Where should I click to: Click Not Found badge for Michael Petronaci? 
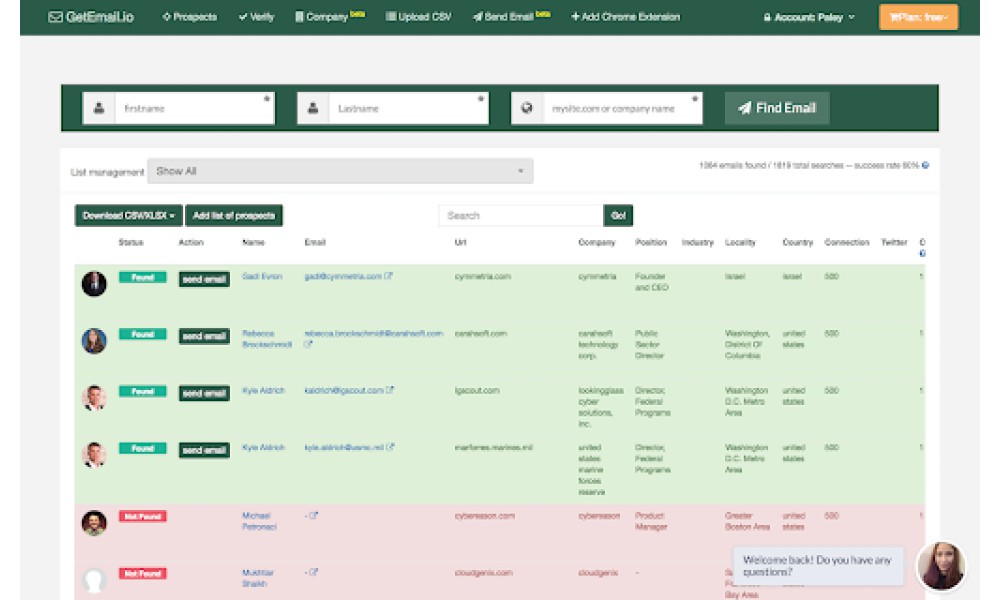tap(142, 516)
